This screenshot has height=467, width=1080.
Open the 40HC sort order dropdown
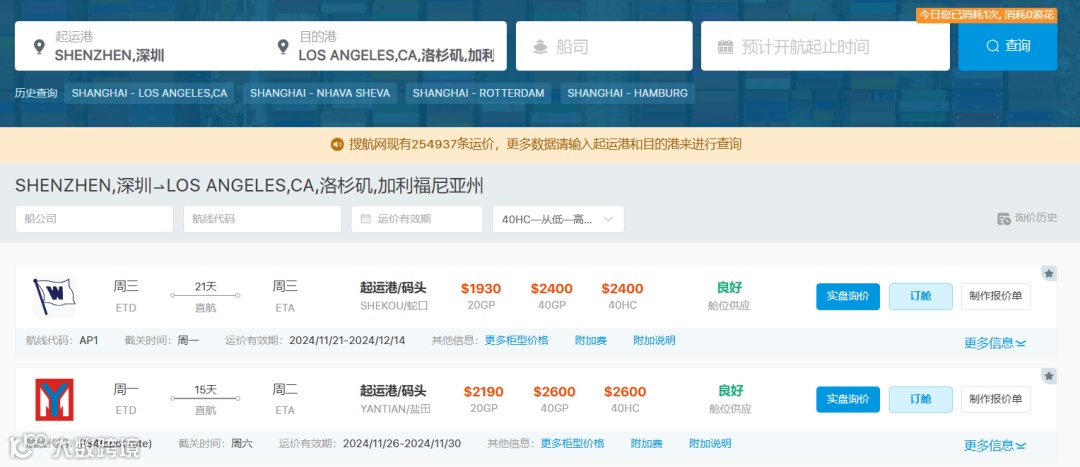pyautogui.click(x=558, y=219)
